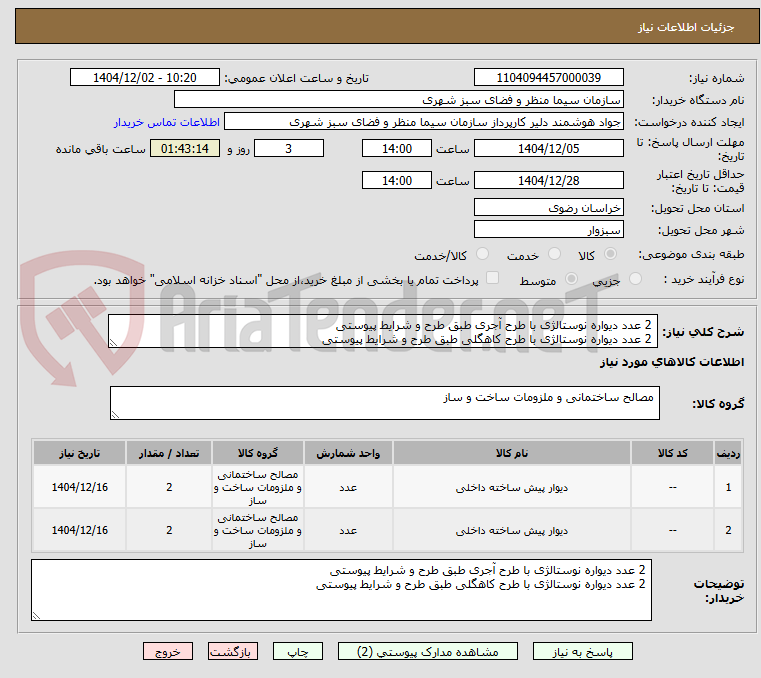This screenshot has height=678, width=761.
Task: Click the نام دستگاه خریدار field
Action: (x=398, y=99)
